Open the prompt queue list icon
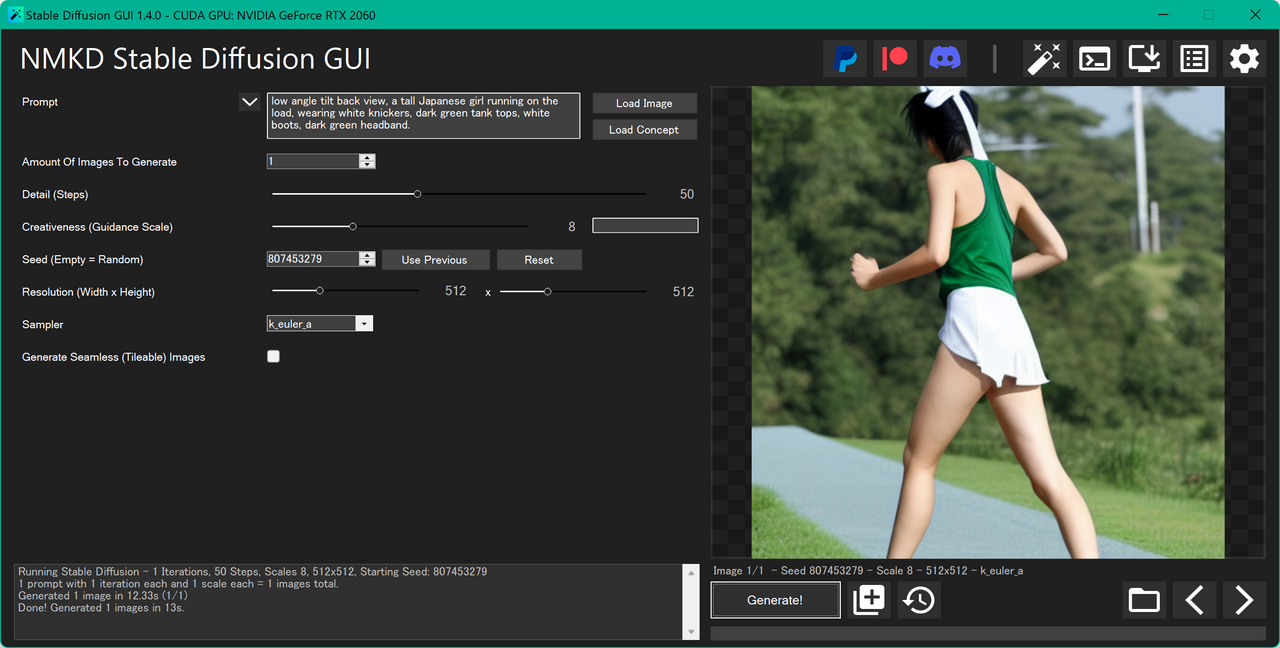The width and height of the screenshot is (1280, 648). 1194,58
